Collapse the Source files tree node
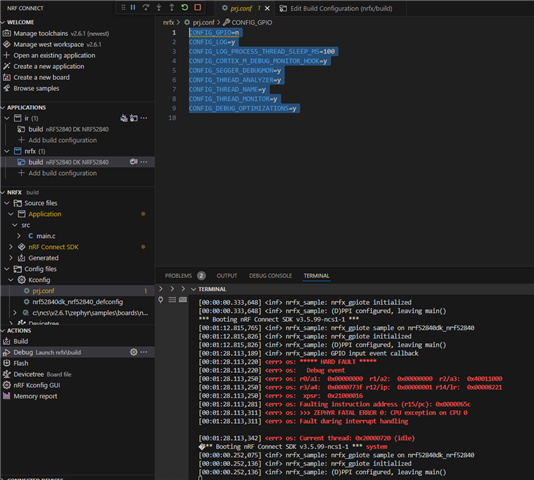The height and width of the screenshot is (480, 534). click(x=7, y=203)
